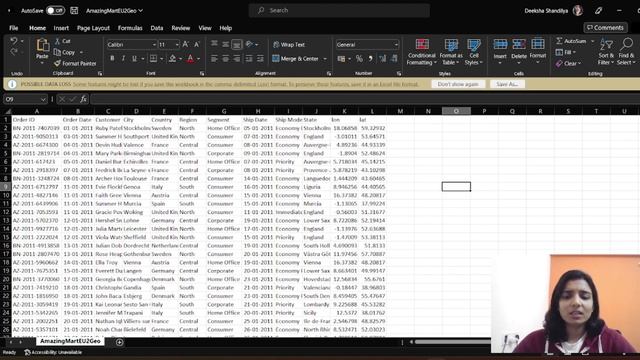Image resolution: width=640 pixels, height=360 pixels.
Task: Click the Orientation text angle icon
Action: point(249,44)
